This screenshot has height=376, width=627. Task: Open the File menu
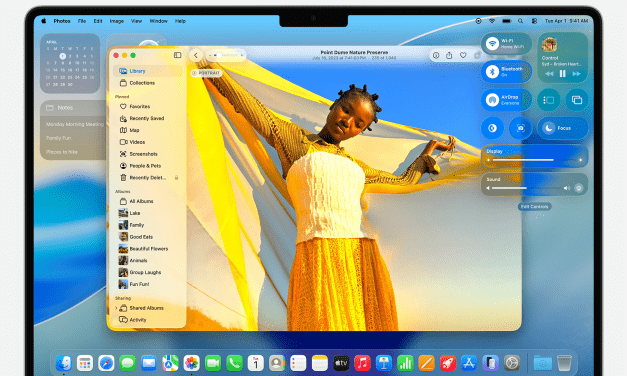point(82,21)
